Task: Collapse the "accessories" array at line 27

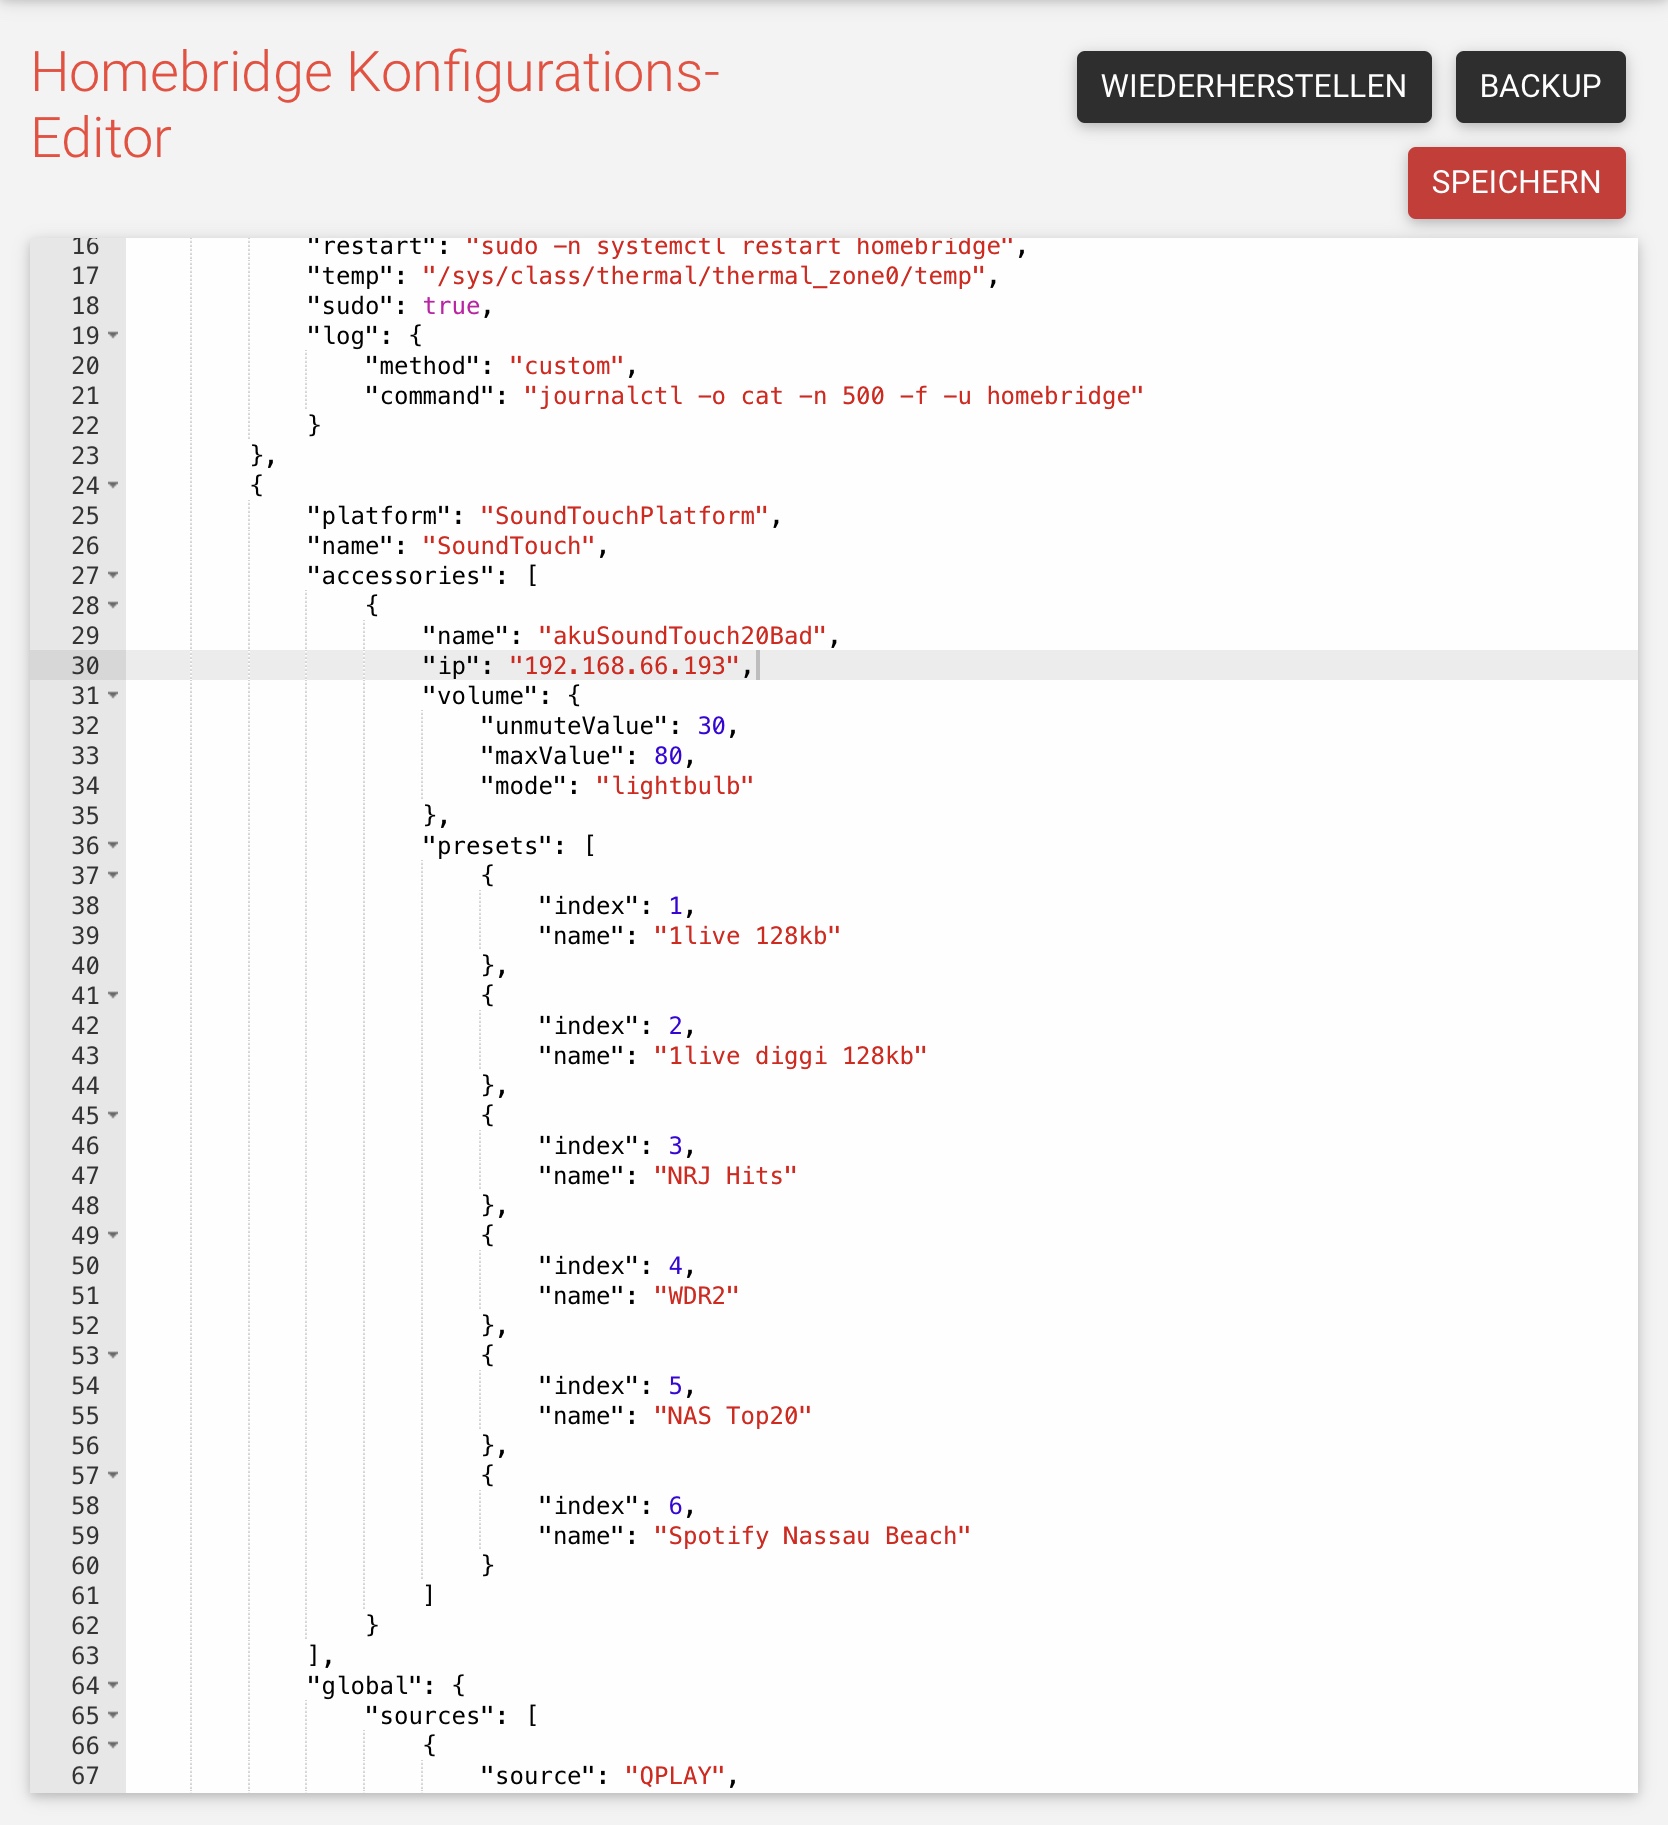Action: pyautogui.click(x=113, y=575)
